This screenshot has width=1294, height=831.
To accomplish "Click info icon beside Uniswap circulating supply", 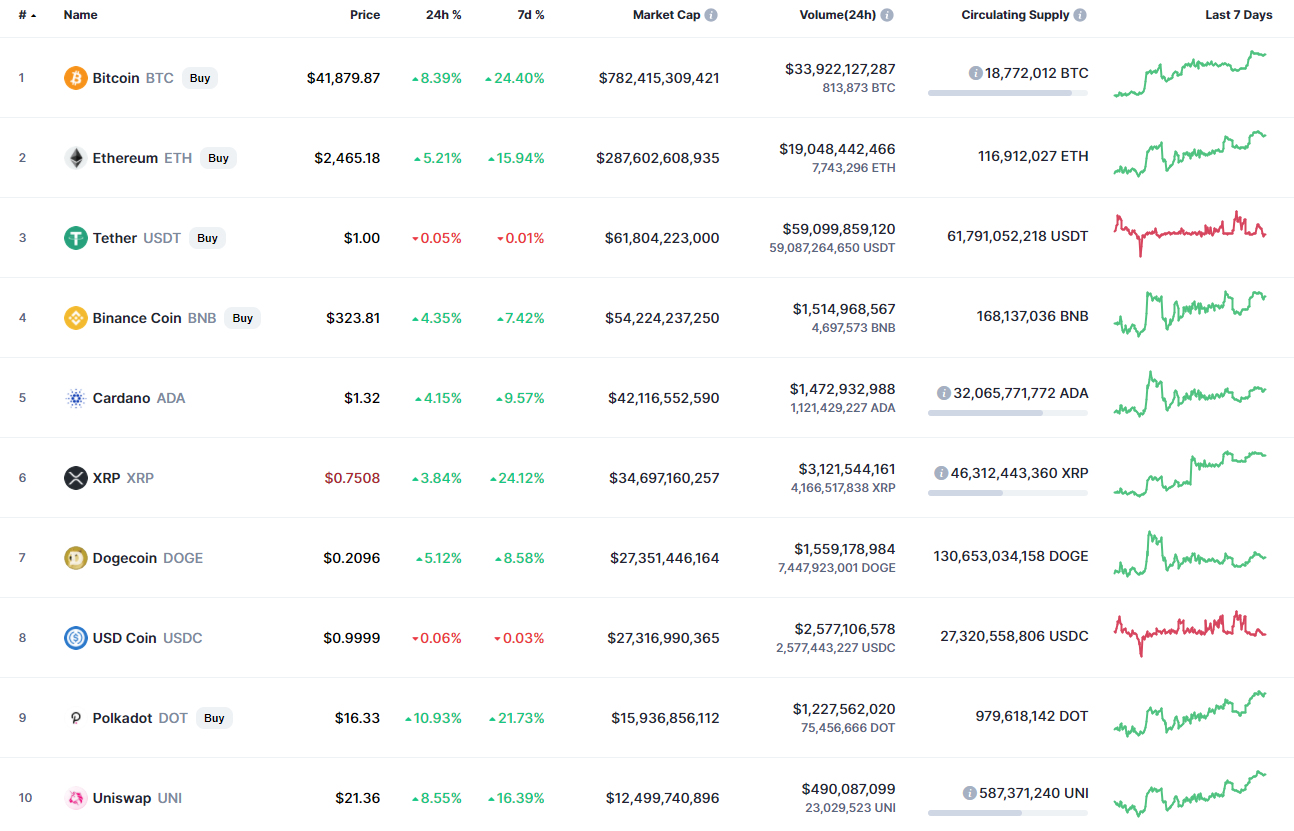I will point(969,793).
